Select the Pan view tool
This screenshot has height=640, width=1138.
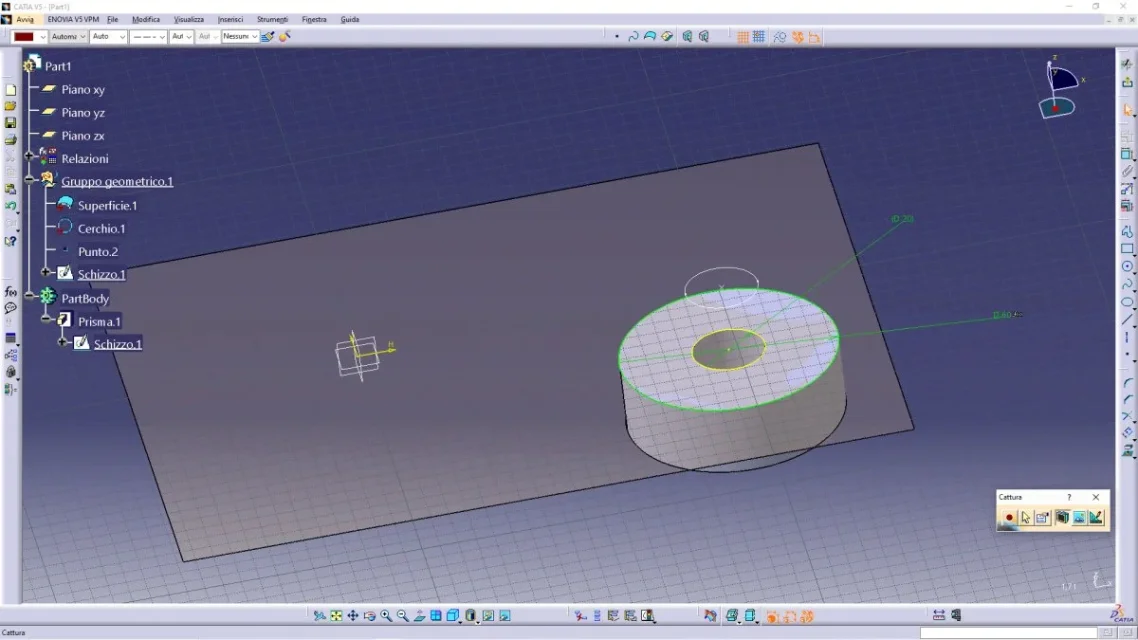(353, 616)
